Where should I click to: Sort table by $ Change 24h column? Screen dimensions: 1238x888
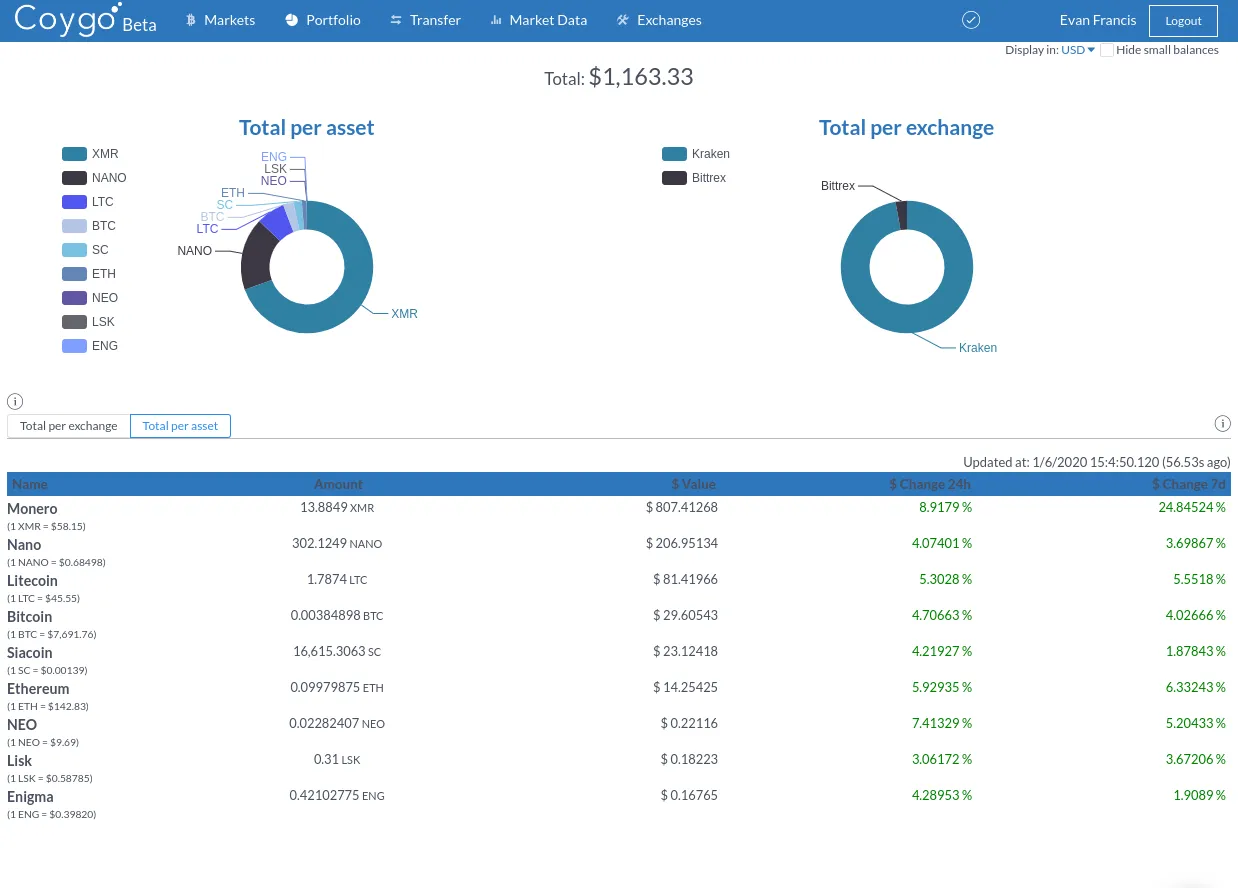point(930,484)
